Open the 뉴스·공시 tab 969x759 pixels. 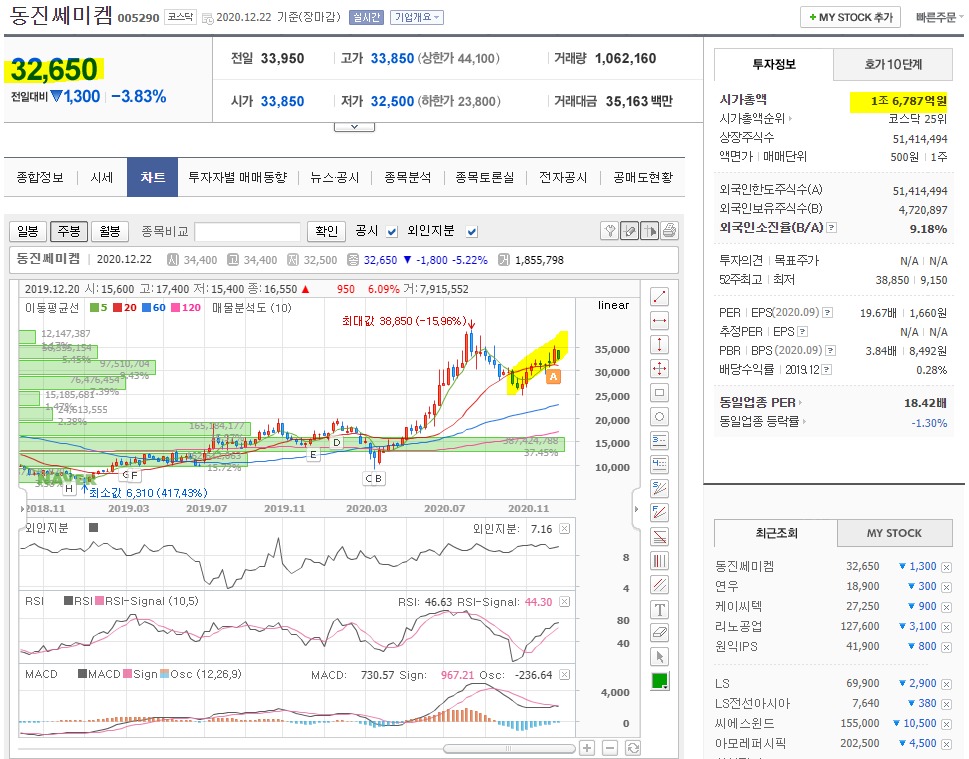point(334,177)
